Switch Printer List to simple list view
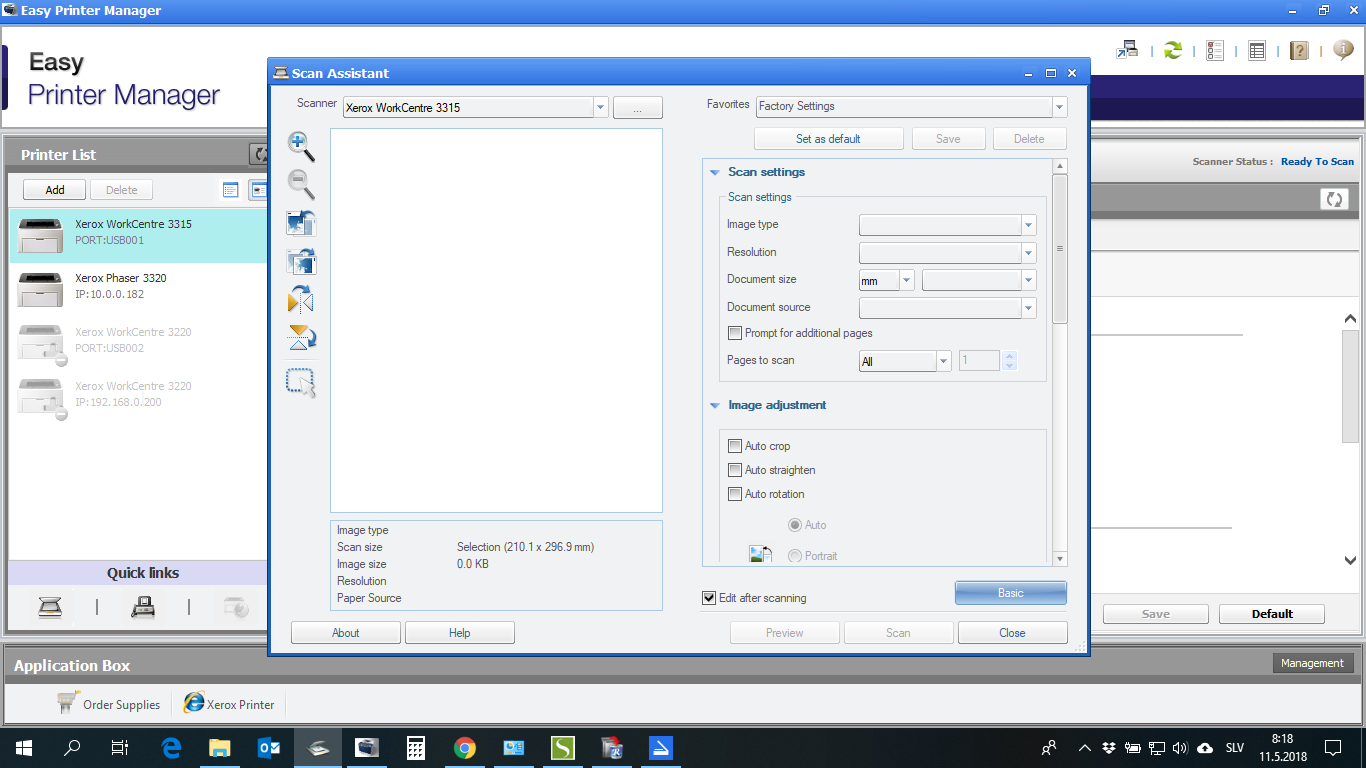 point(231,190)
